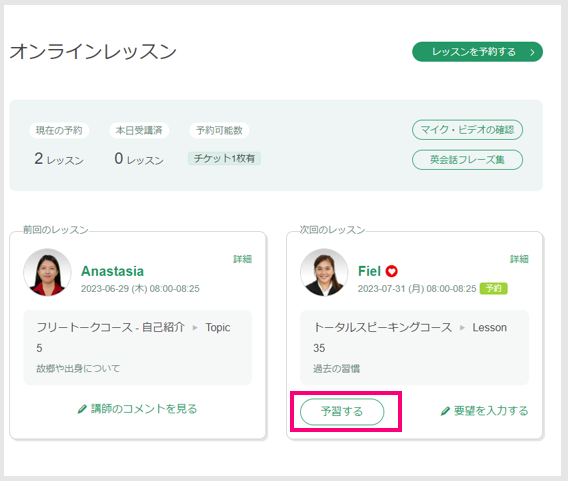The image size is (568, 481).
Task: Open teacher name Anastasia
Action: tap(112, 271)
